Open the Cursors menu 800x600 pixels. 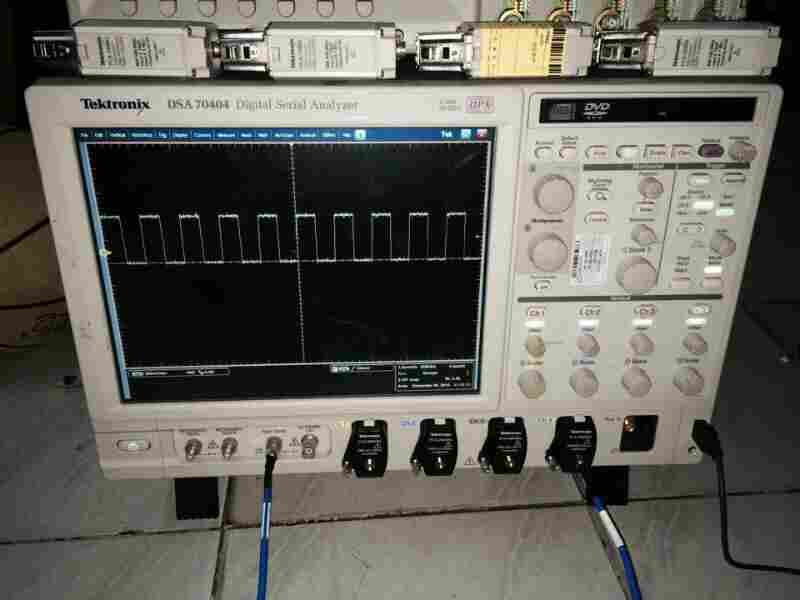[202, 134]
